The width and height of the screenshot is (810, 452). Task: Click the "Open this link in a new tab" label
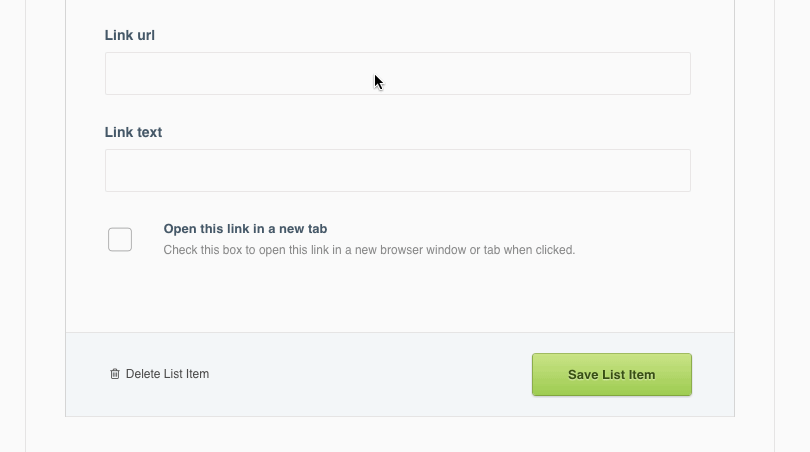tap(245, 229)
